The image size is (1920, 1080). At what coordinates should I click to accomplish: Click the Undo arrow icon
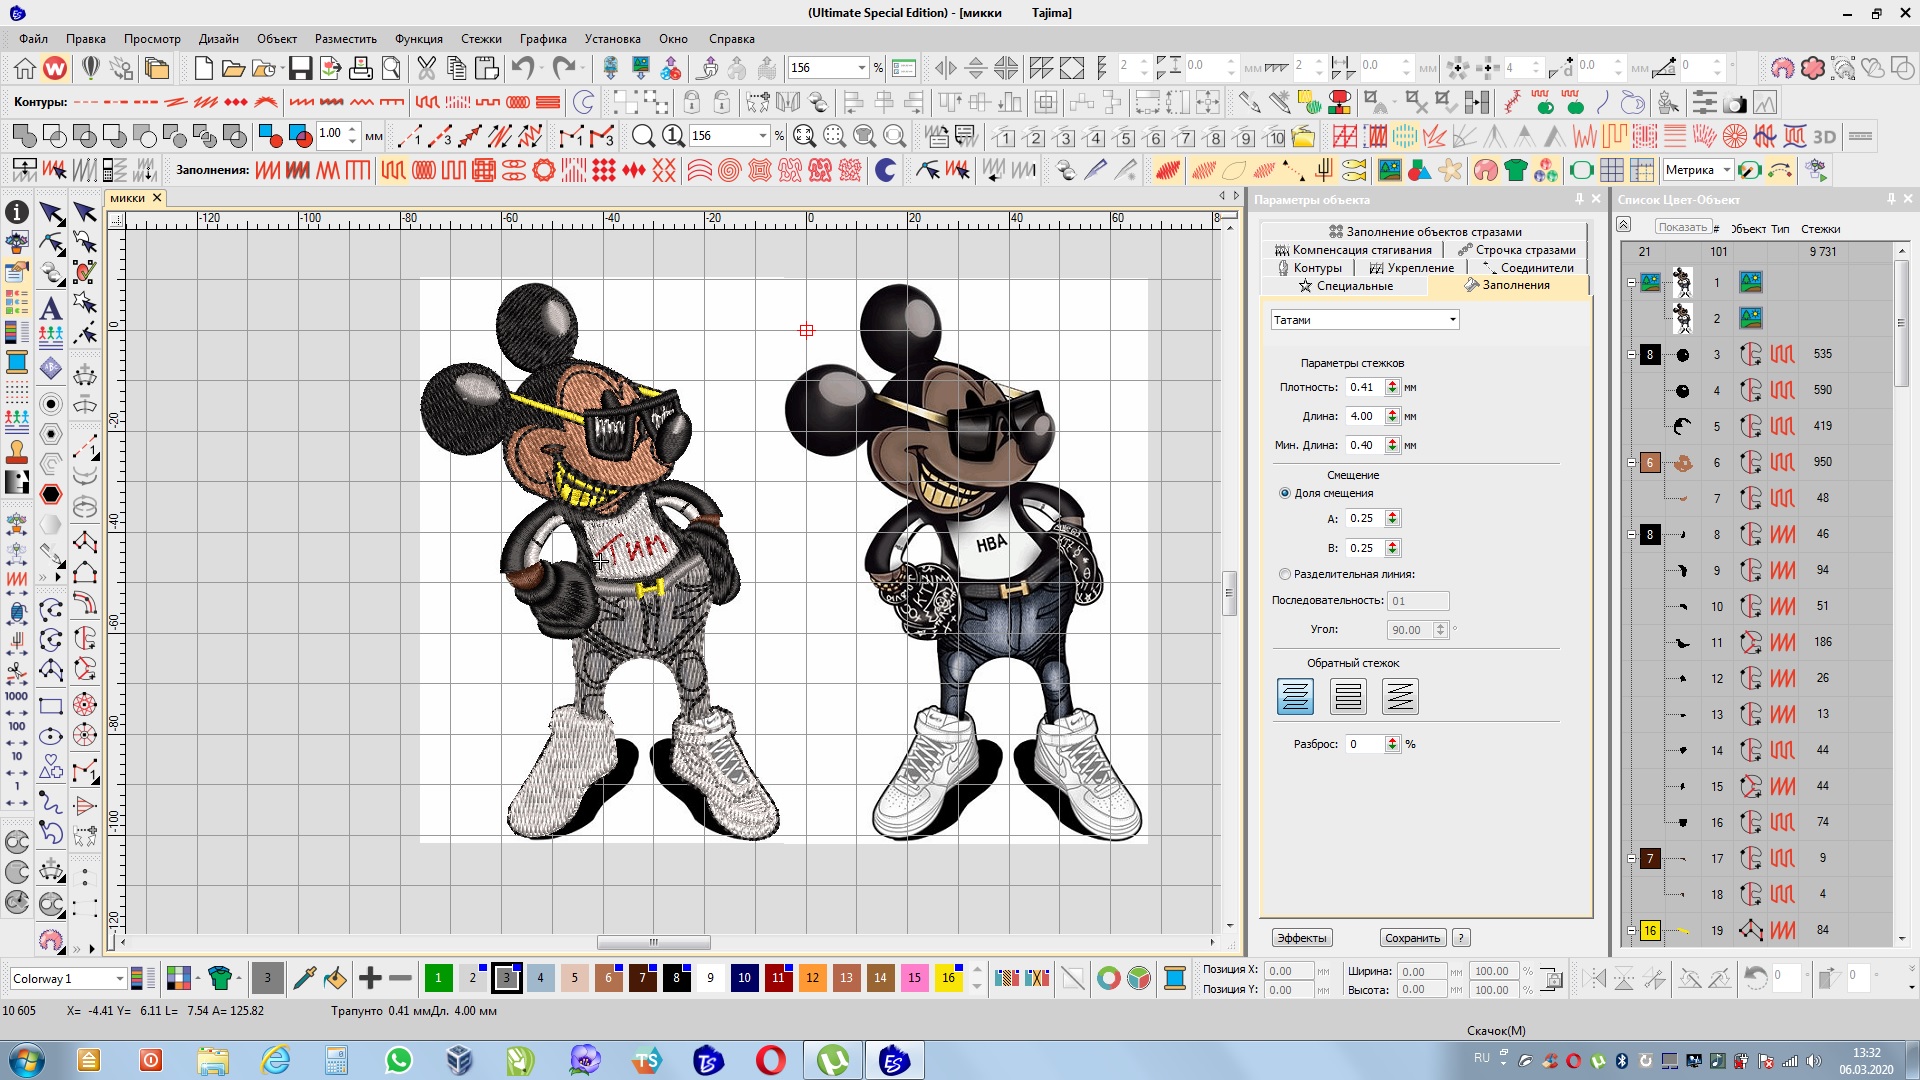(522, 68)
